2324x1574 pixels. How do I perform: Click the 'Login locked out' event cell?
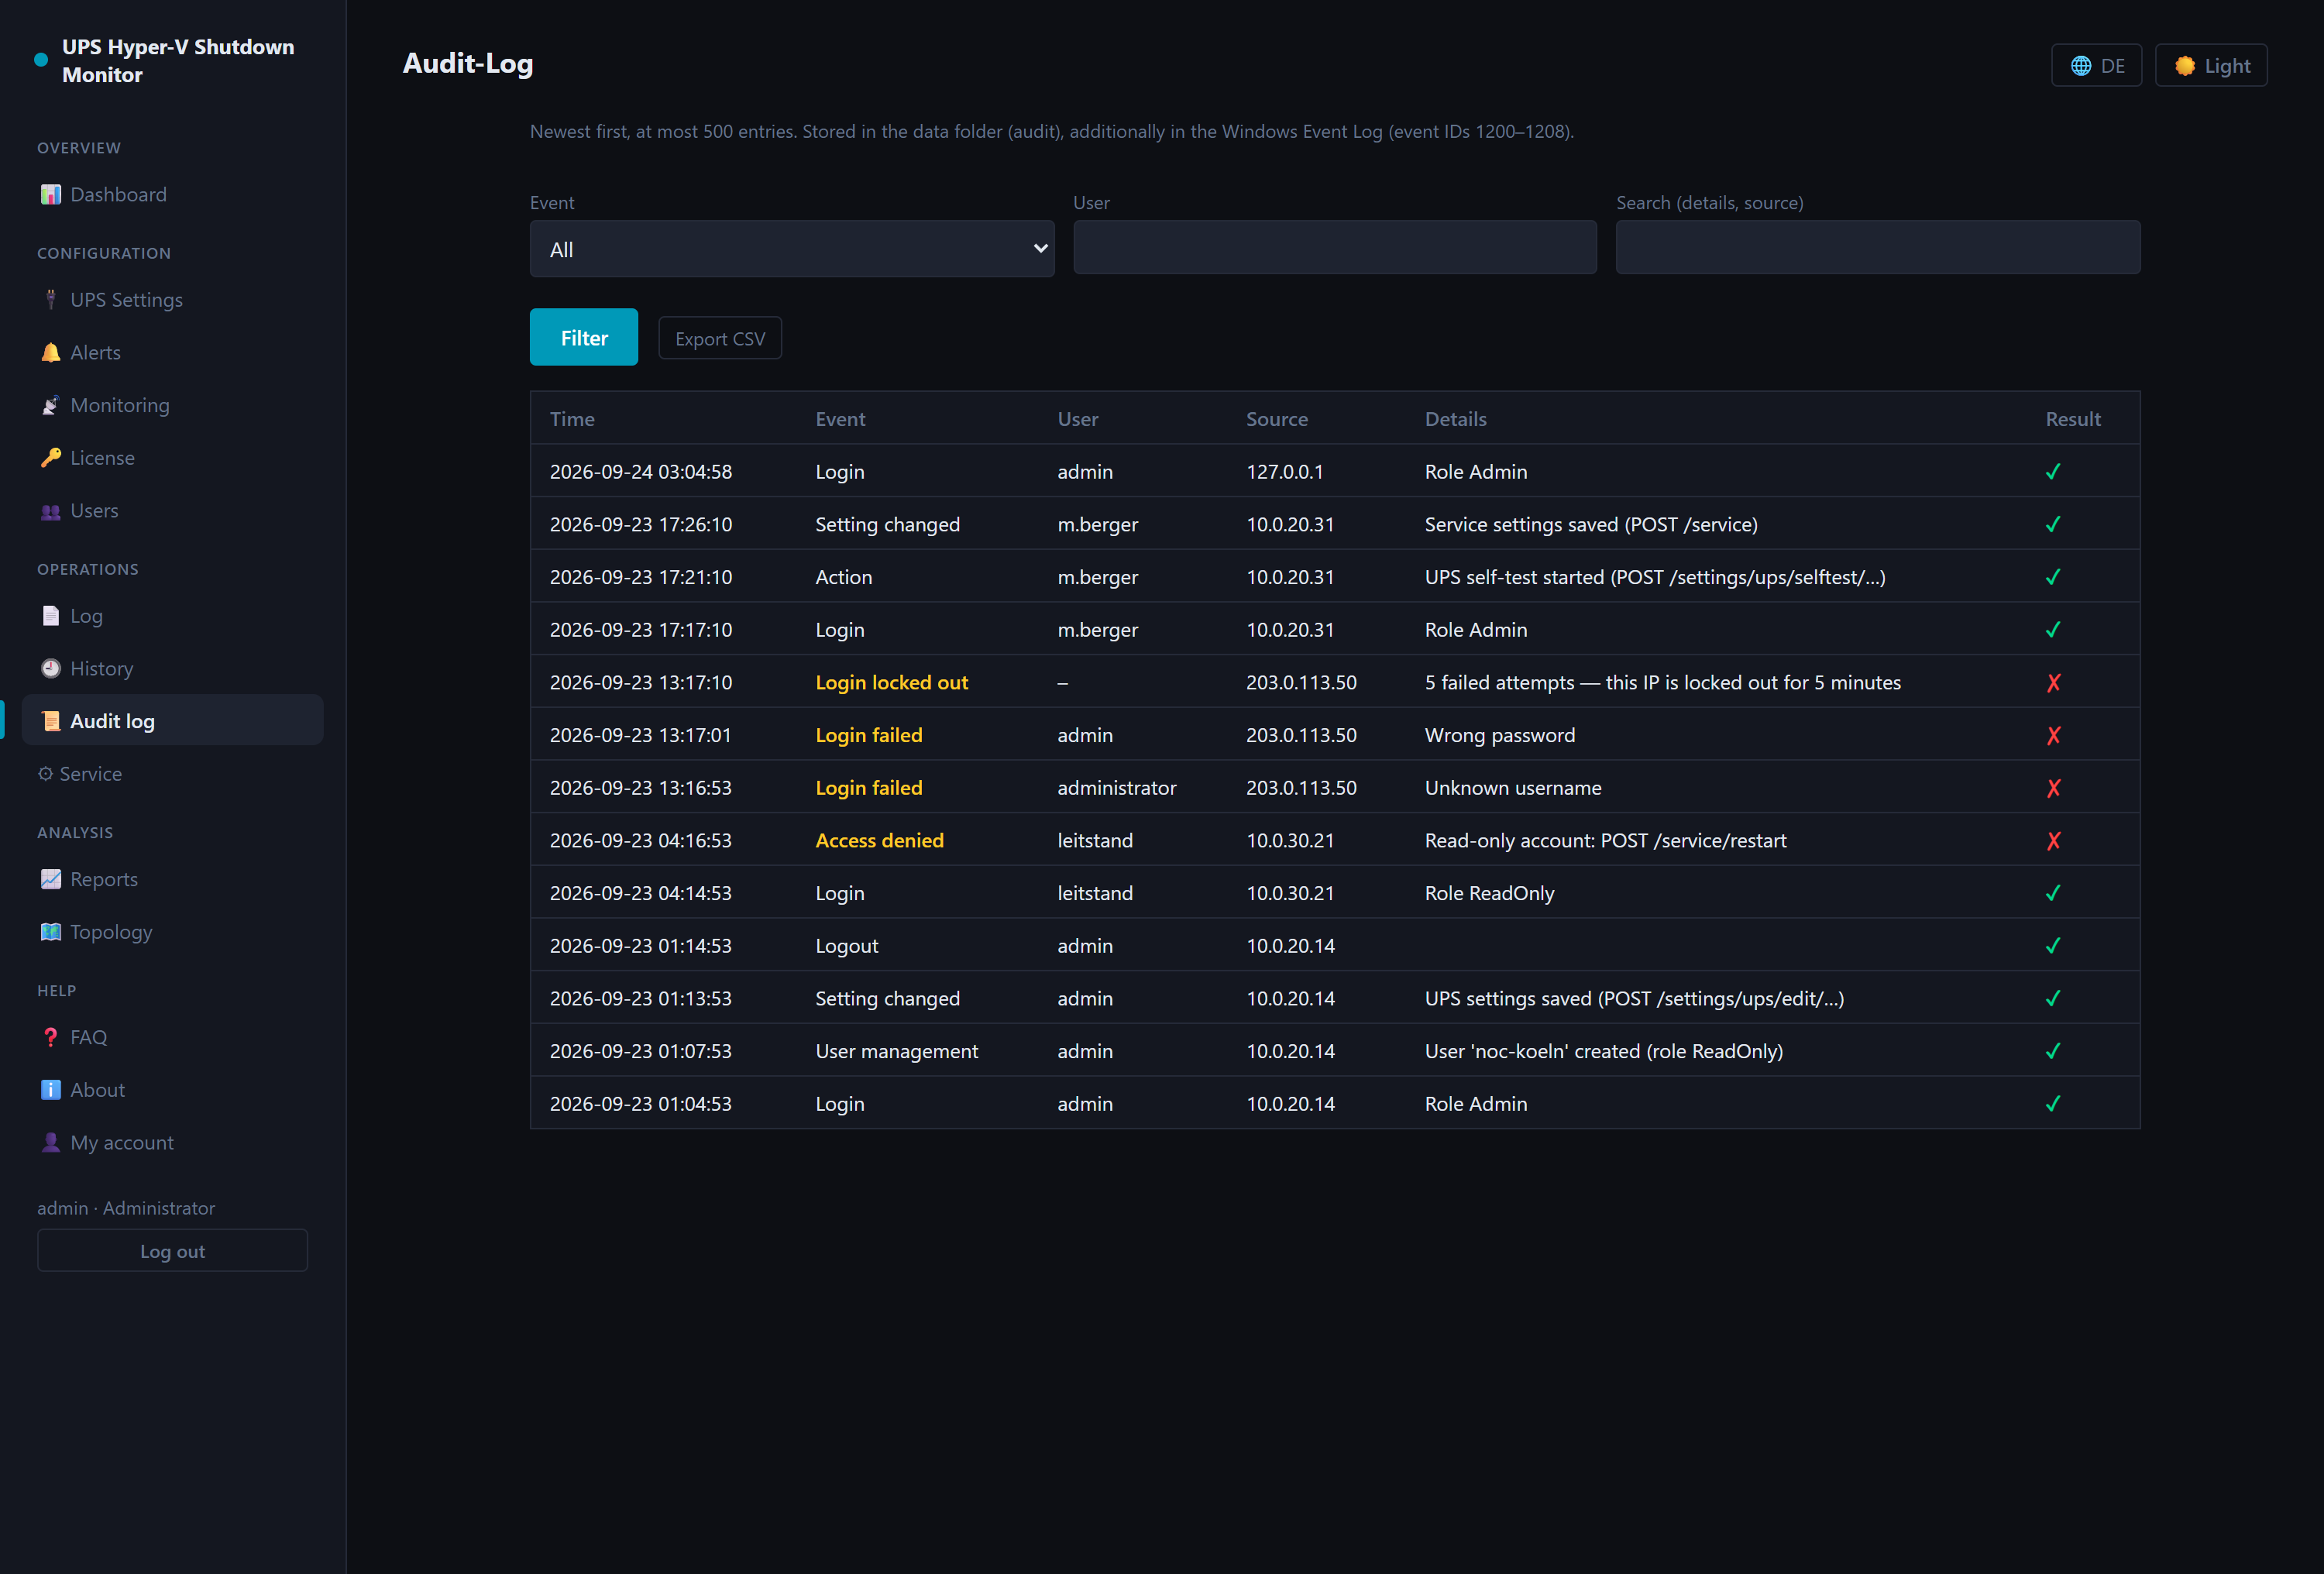coord(892,682)
